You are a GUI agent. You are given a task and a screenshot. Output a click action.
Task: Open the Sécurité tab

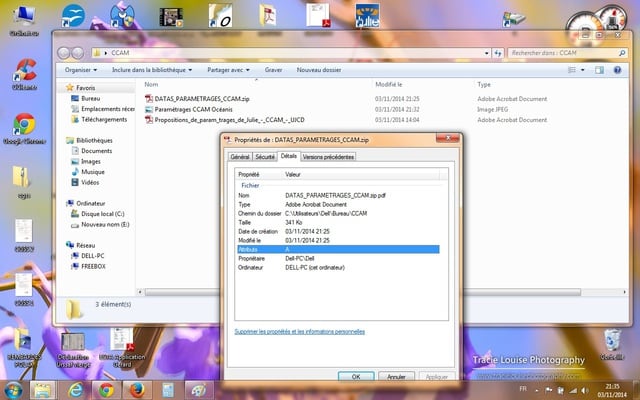[265, 157]
